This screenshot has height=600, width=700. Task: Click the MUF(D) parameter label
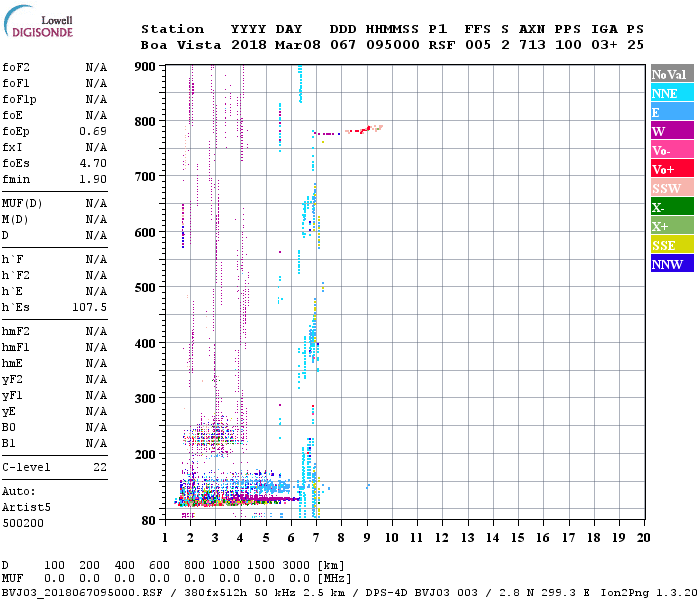click(x=22, y=204)
